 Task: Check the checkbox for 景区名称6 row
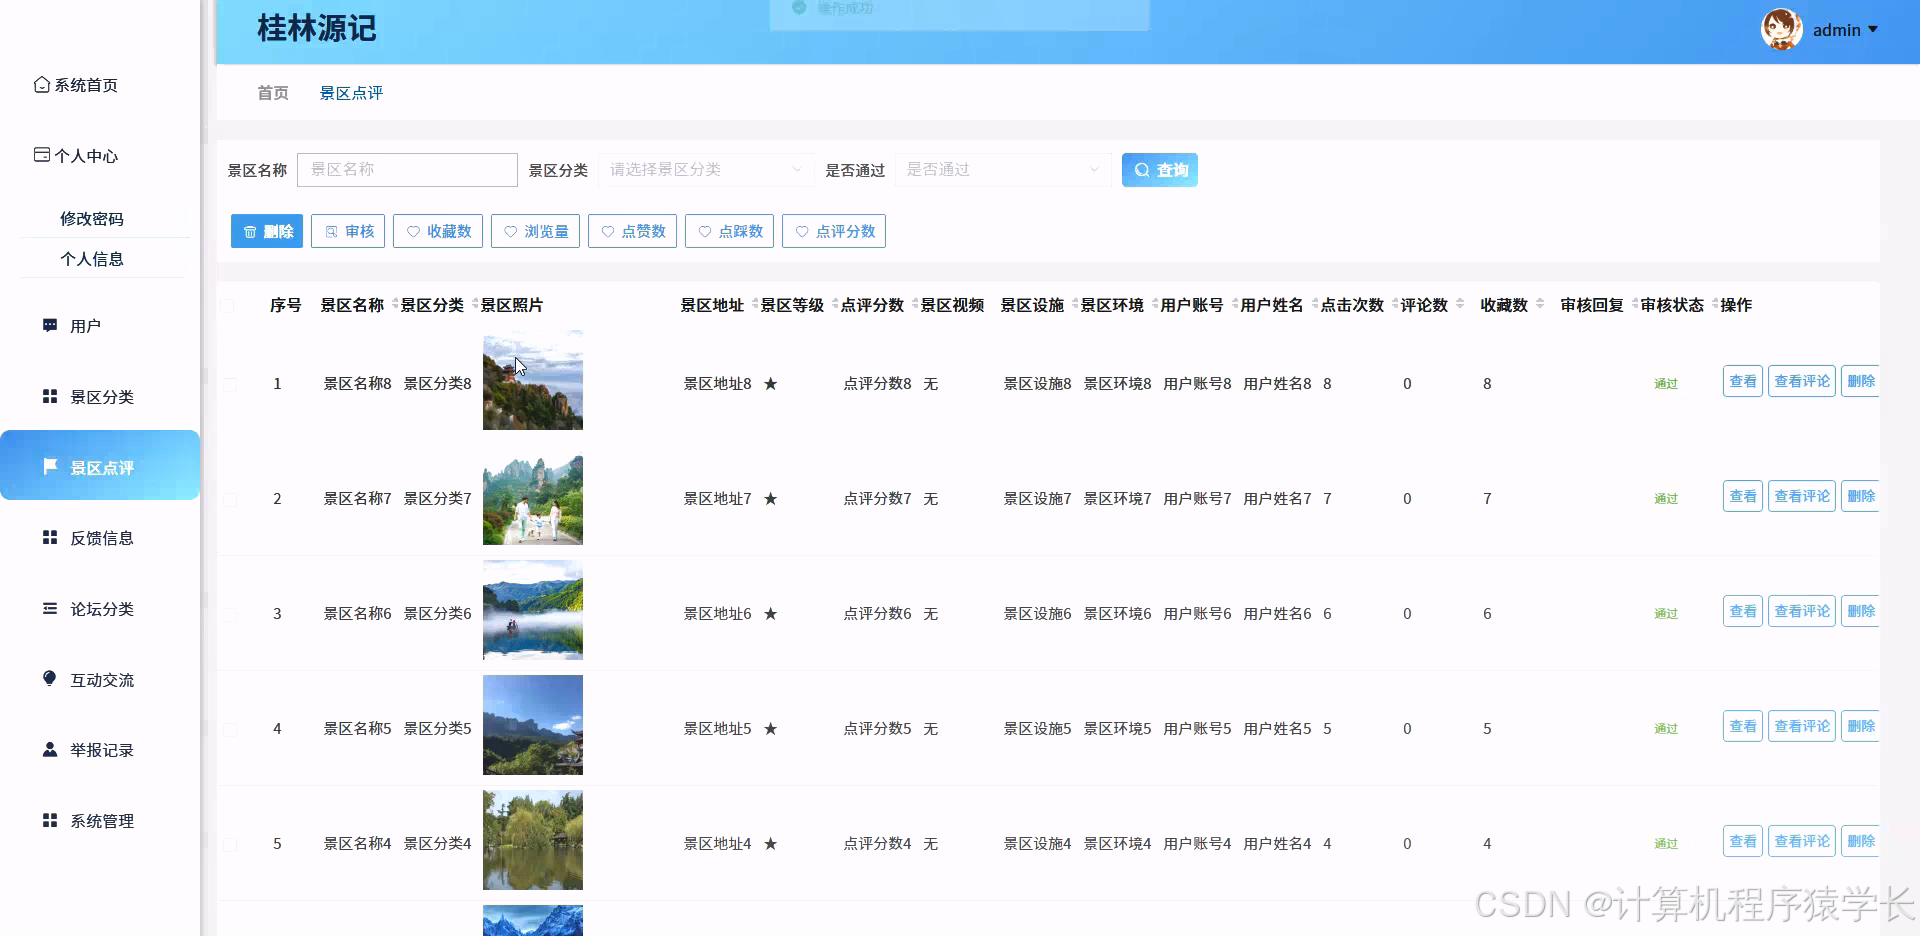click(x=228, y=615)
